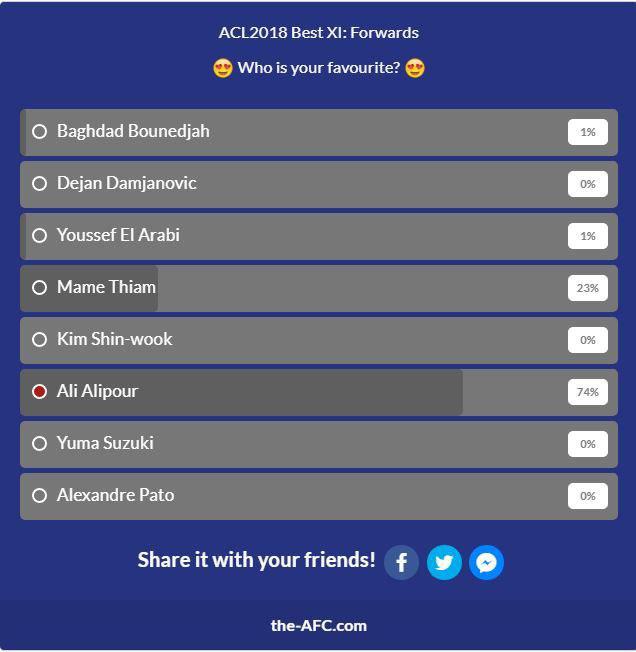The image size is (636, 652).
Task: Select Alexandre Pato radio option
Action: click(40, 495)
